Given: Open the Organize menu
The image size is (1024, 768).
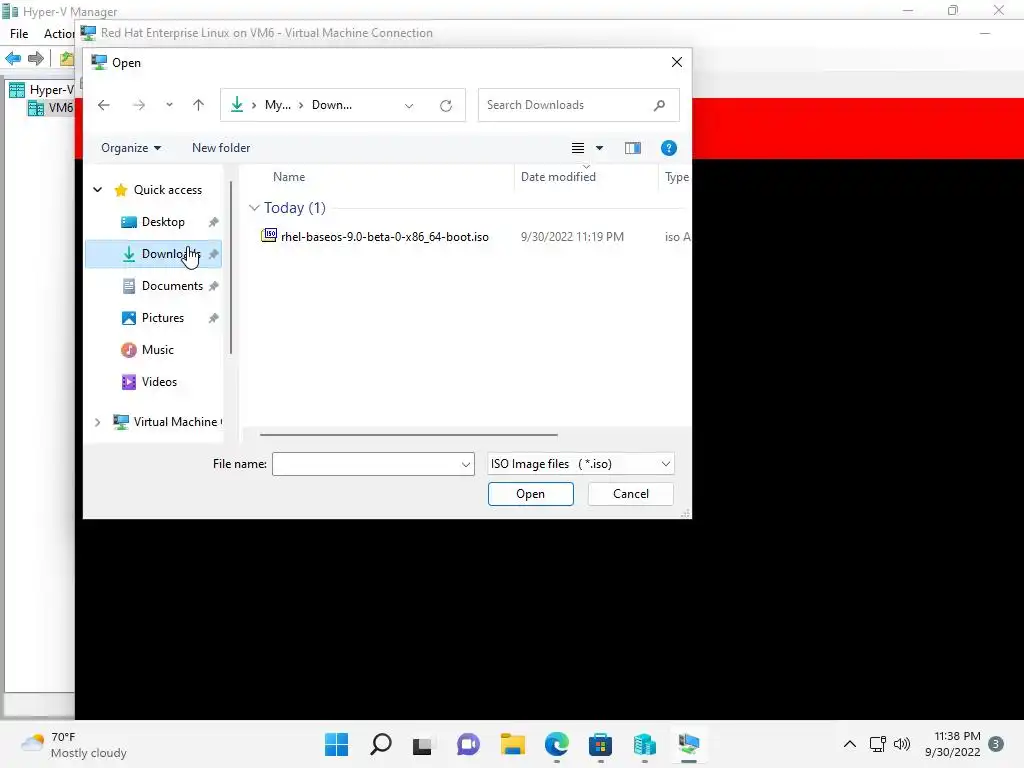Looking at the screenshot, I should point(131,148).
